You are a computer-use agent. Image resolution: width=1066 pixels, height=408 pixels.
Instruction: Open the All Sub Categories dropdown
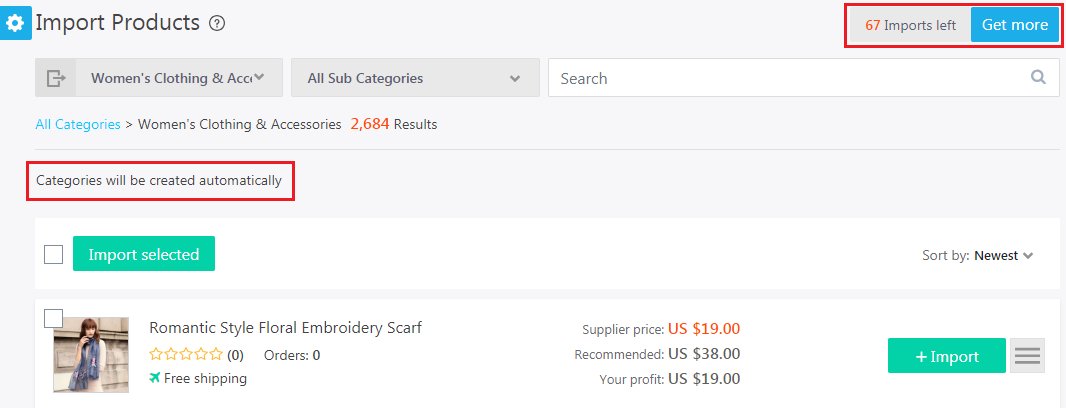tap(415, 78)
